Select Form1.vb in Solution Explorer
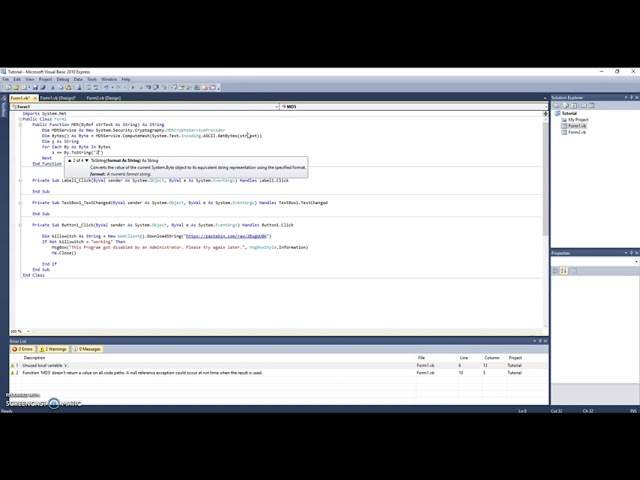640x480 pixels. [577, 126]
